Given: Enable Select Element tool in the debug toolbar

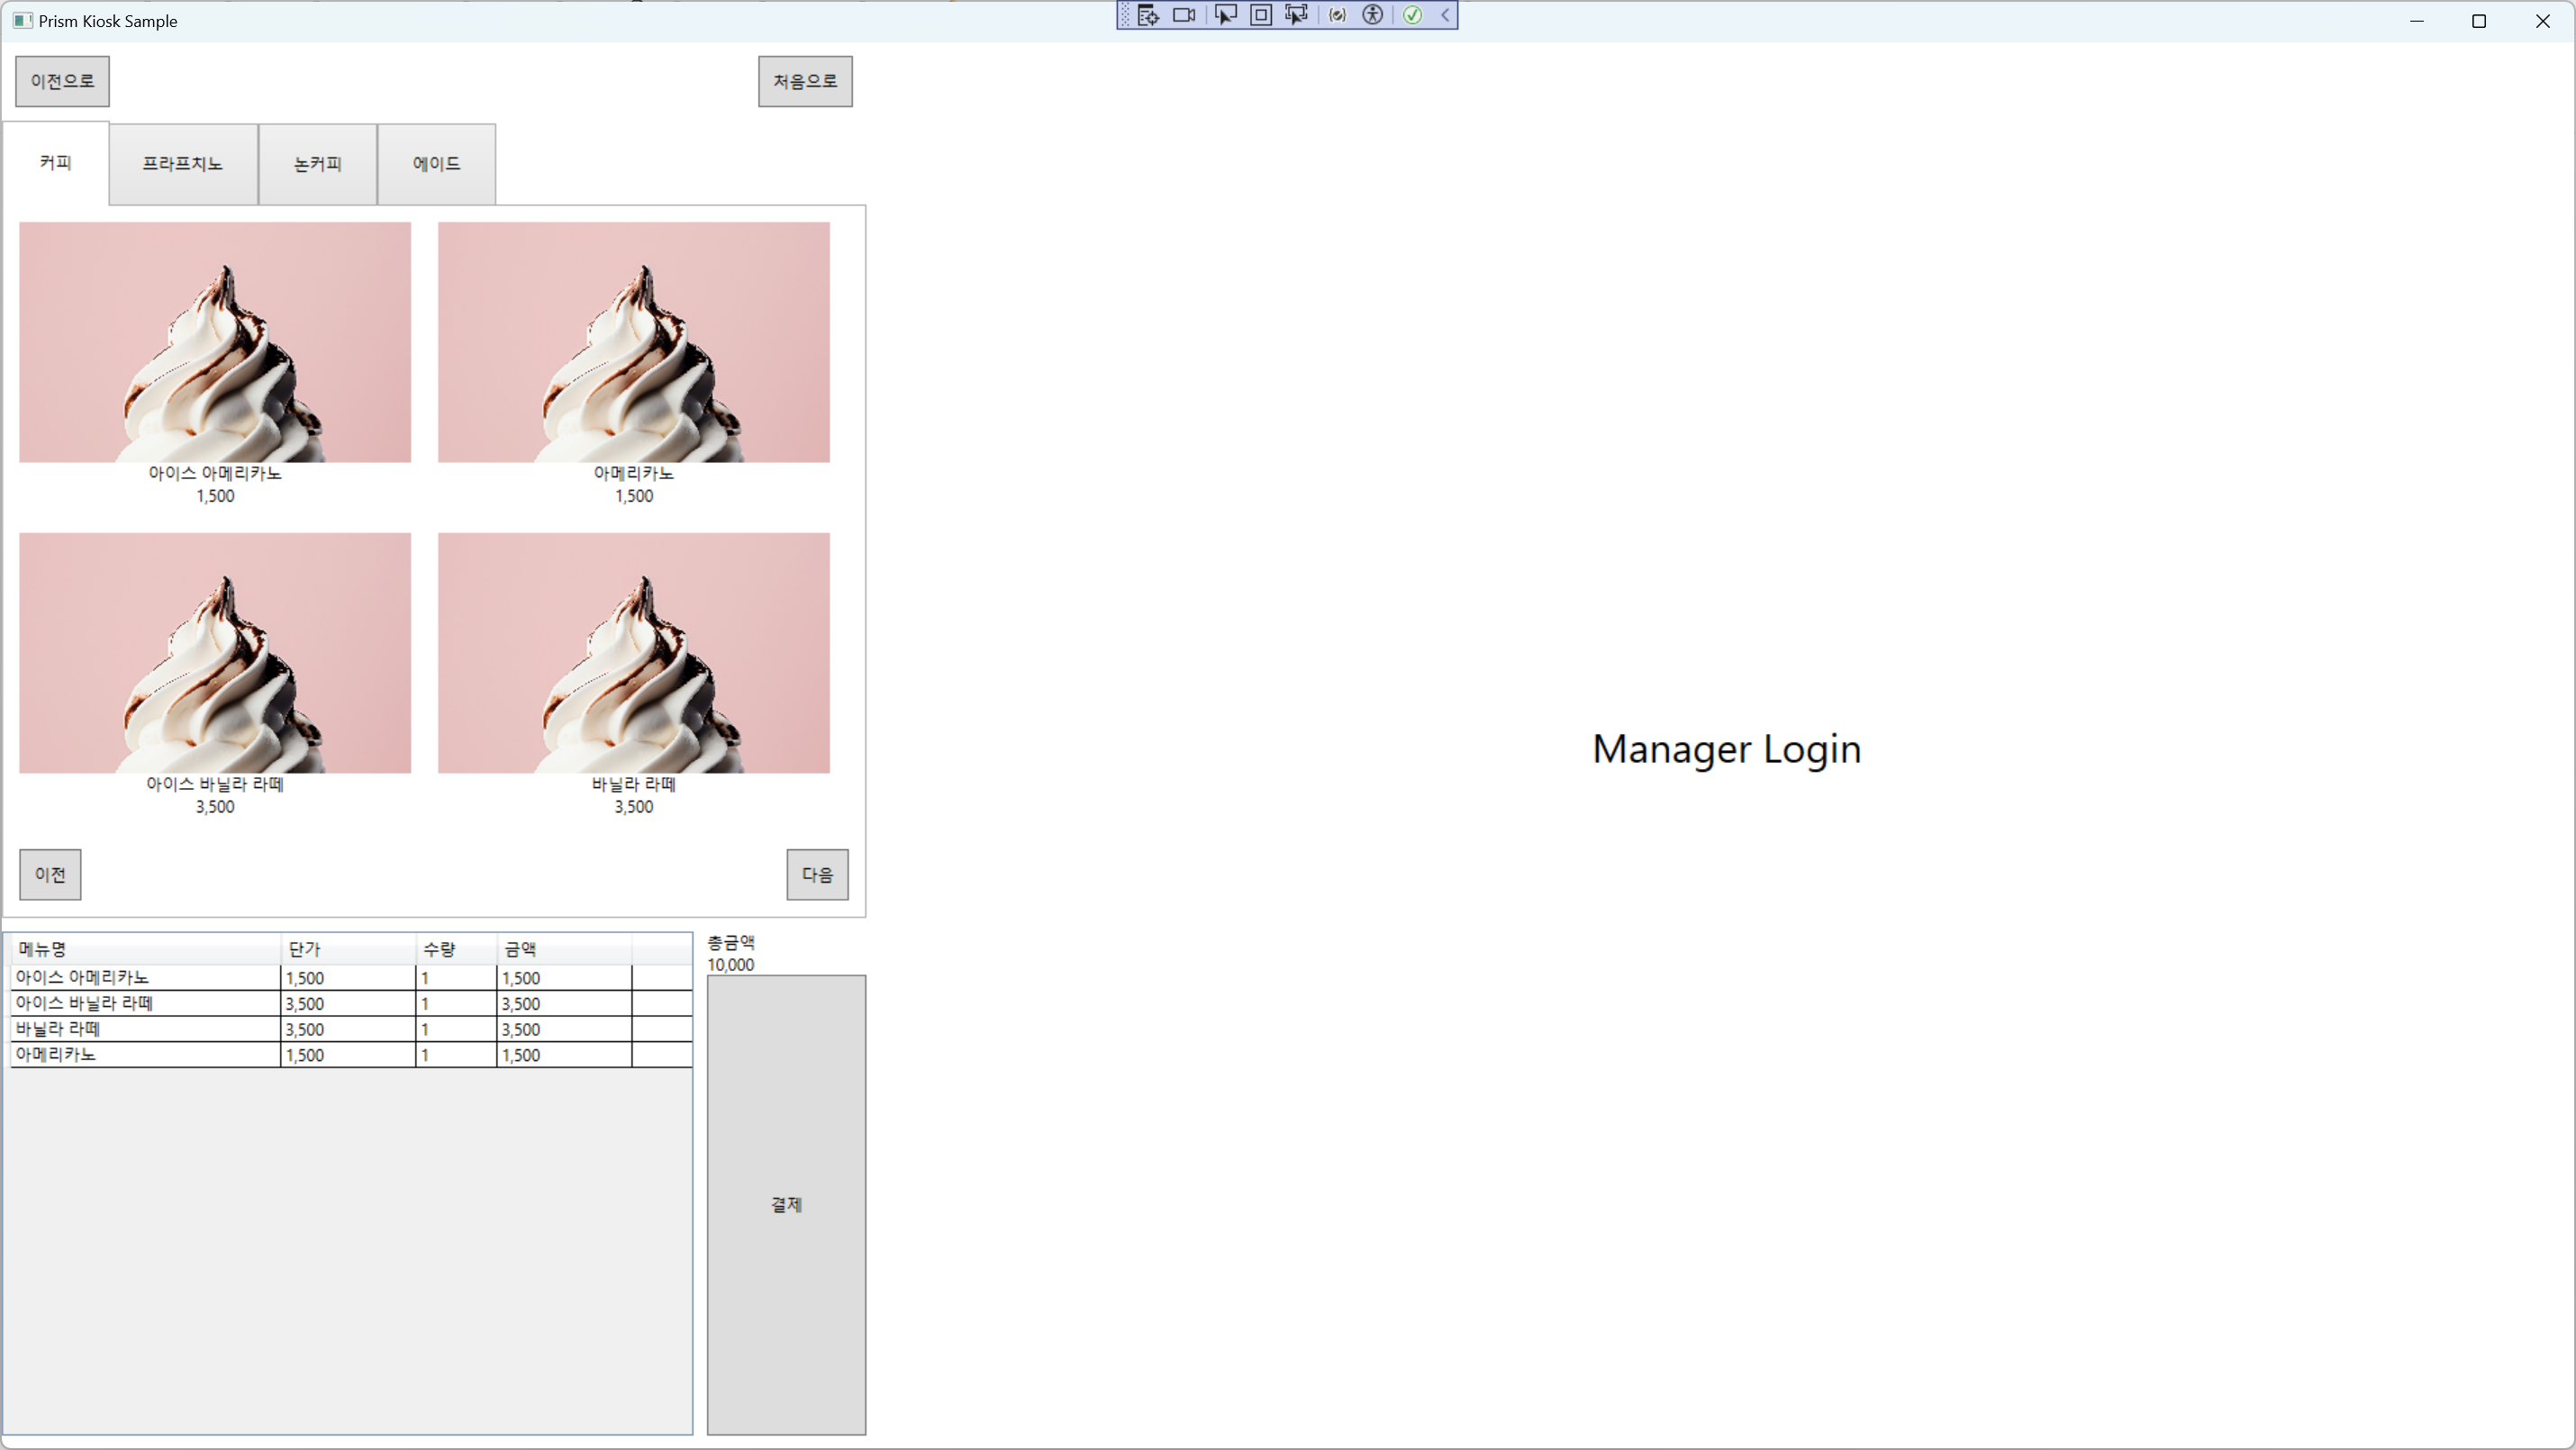Looking at the screenshot, I should 1225,15.
